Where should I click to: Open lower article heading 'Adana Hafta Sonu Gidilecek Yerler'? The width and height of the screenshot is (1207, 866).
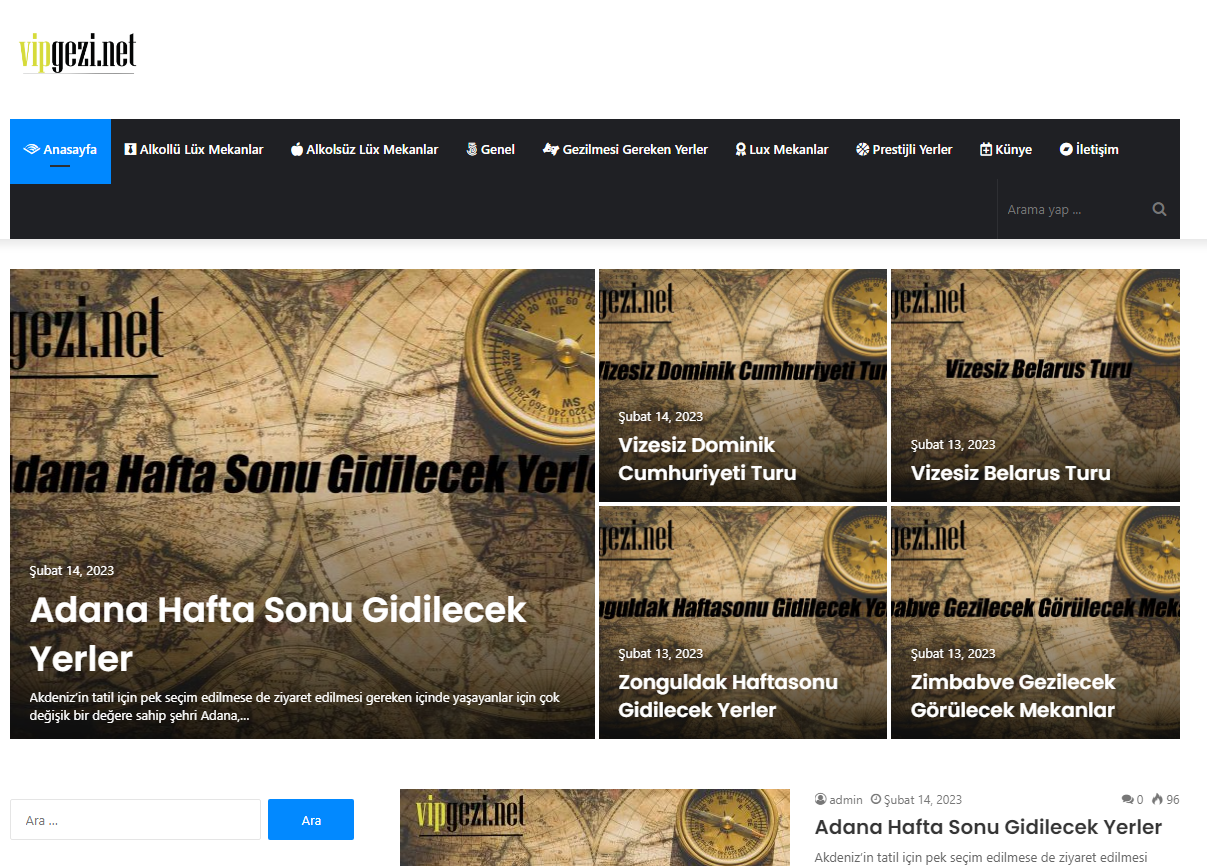click(988, 827)
